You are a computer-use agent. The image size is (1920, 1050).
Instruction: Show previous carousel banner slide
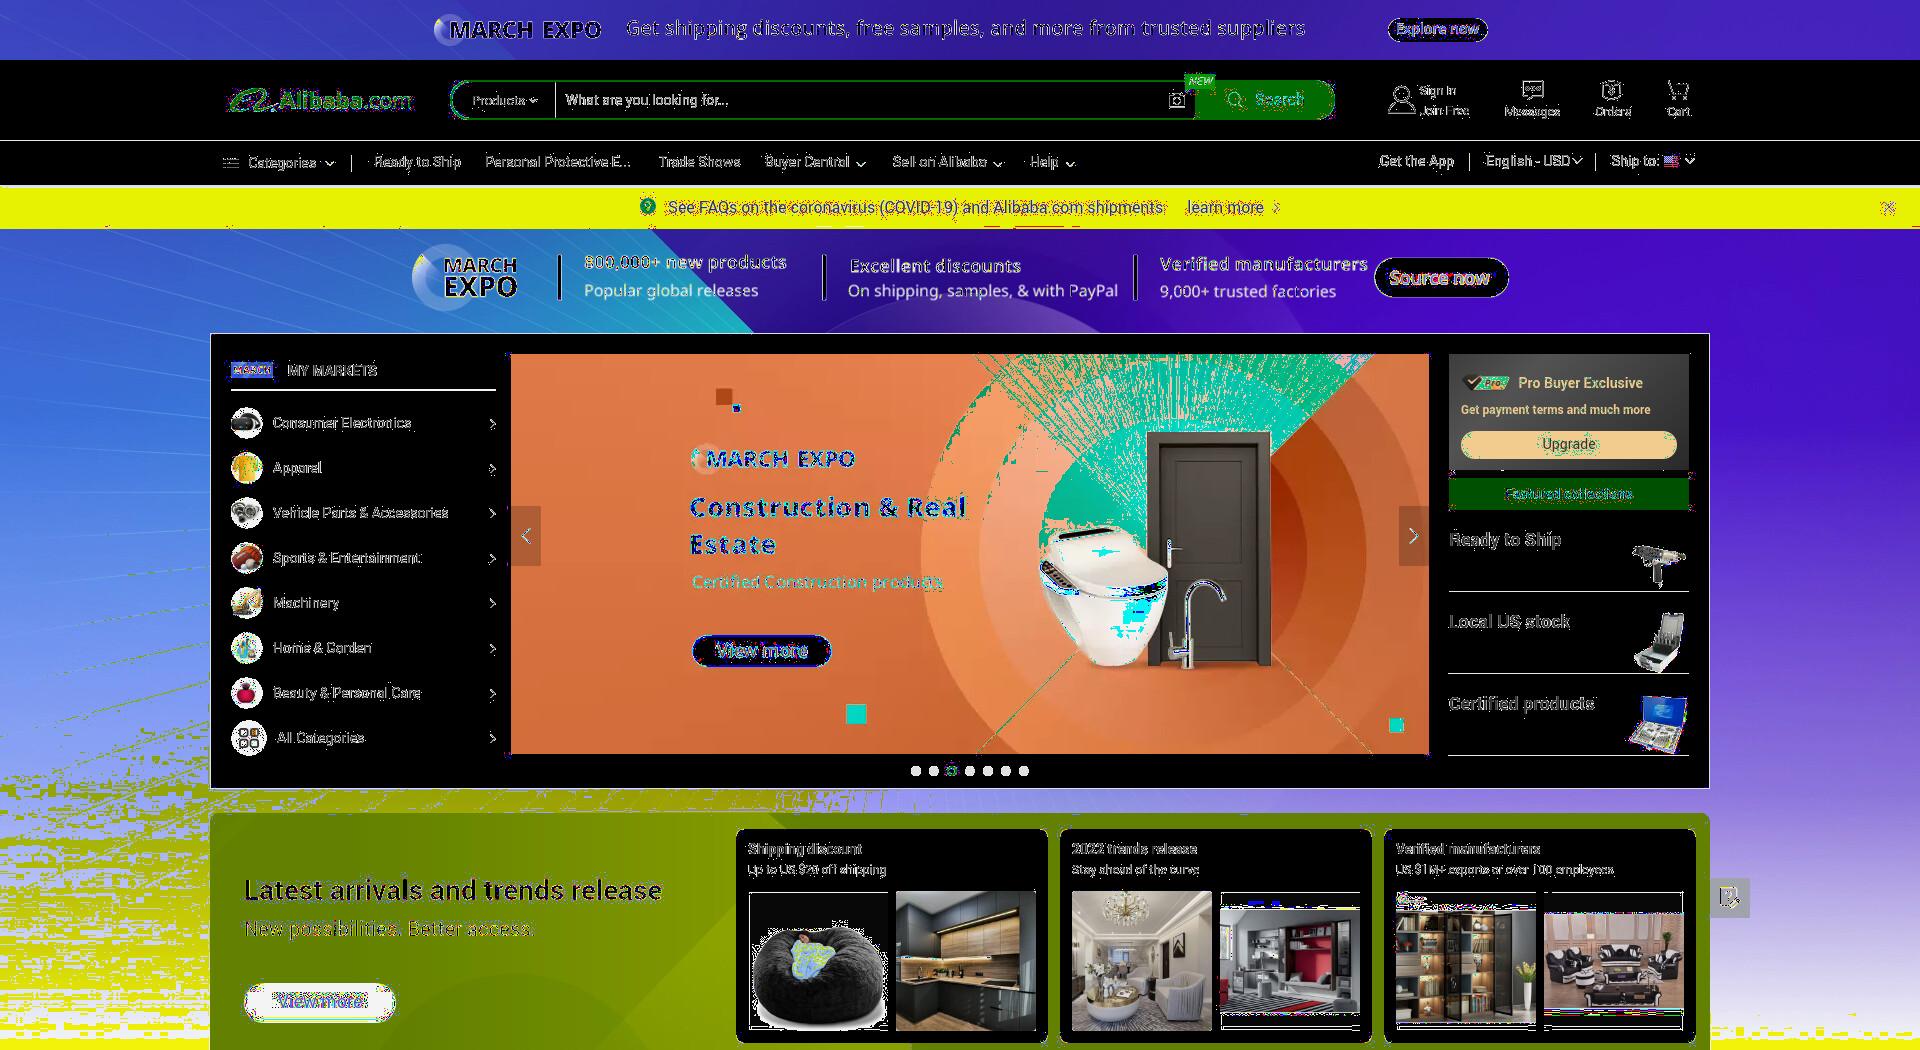click(x=526, y=536)
